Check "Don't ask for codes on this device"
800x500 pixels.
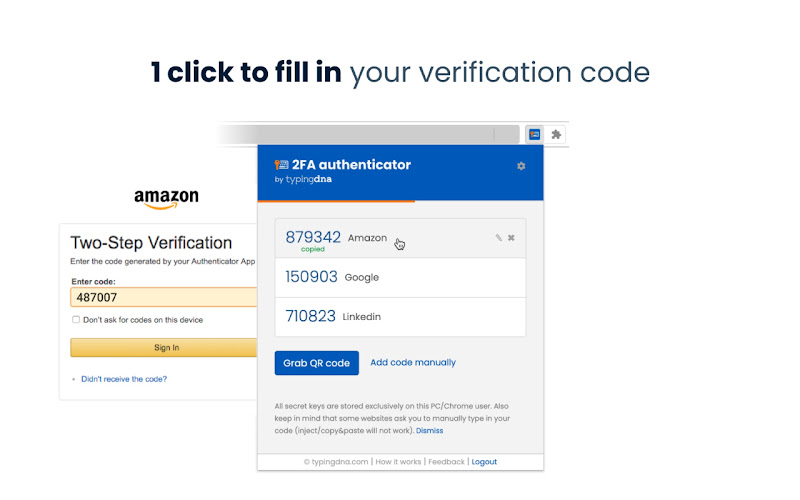(76, 319)
